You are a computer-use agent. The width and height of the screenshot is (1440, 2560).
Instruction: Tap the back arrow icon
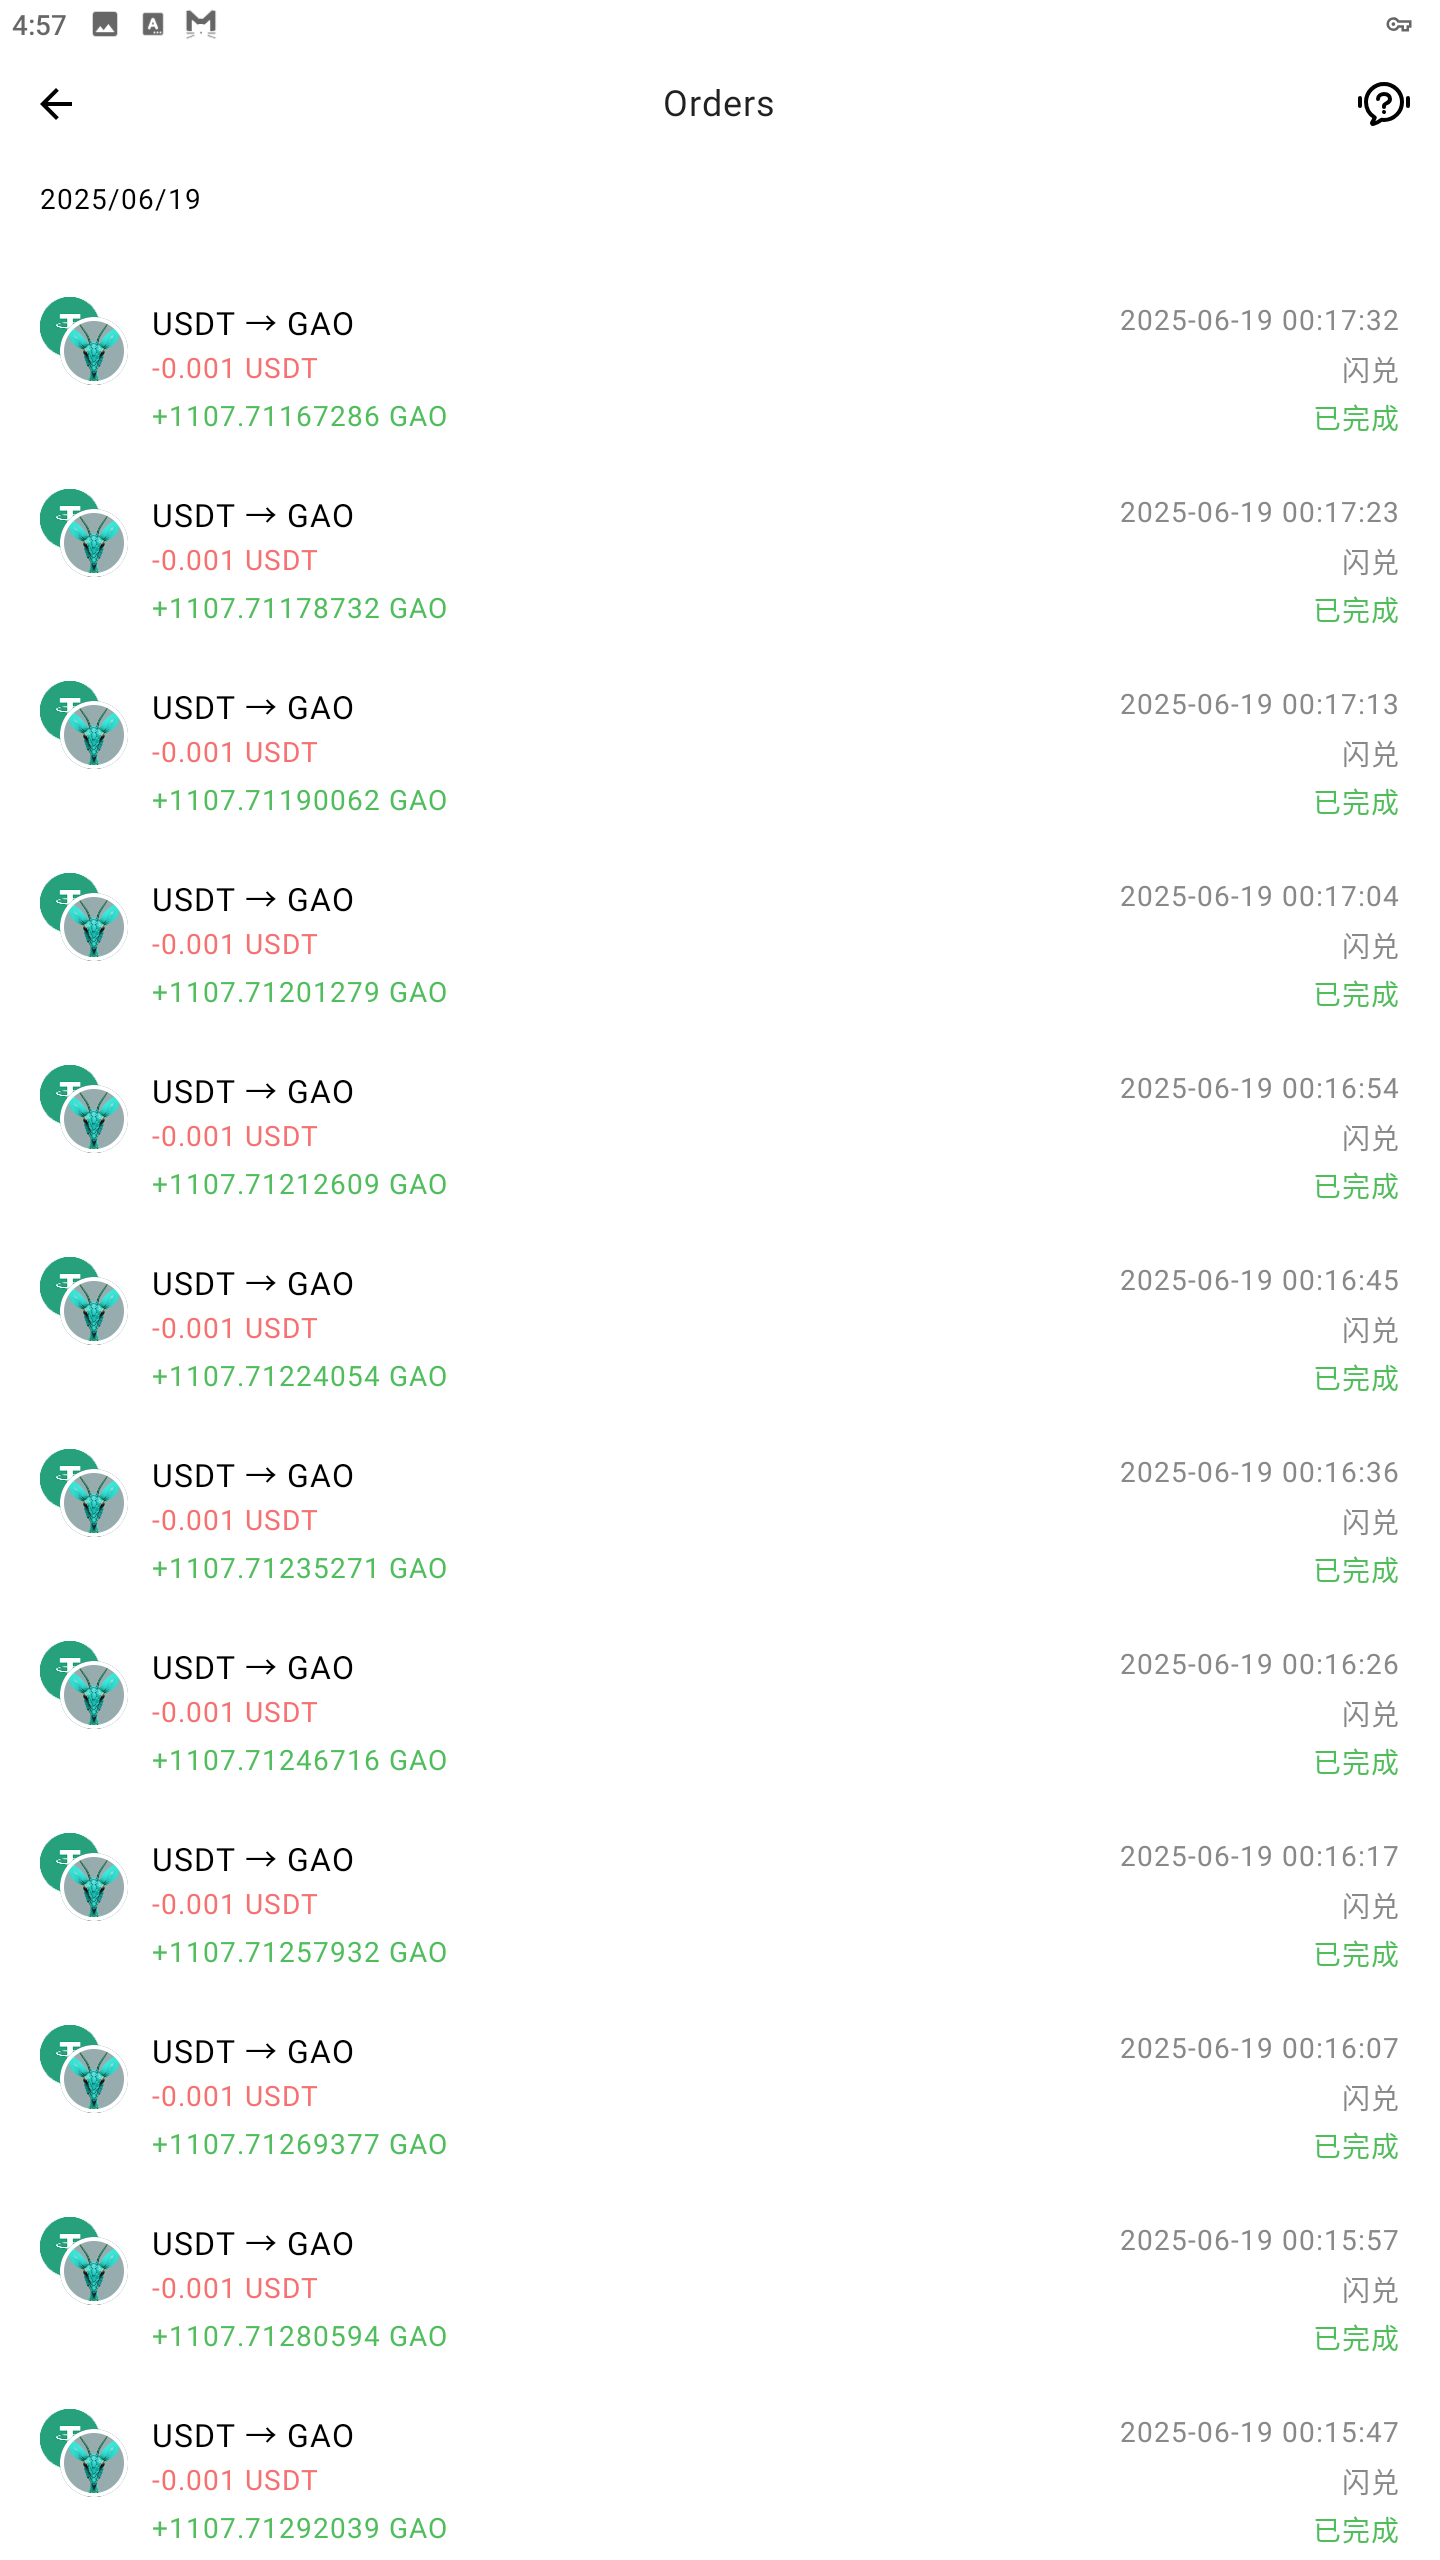click(56, 104)
